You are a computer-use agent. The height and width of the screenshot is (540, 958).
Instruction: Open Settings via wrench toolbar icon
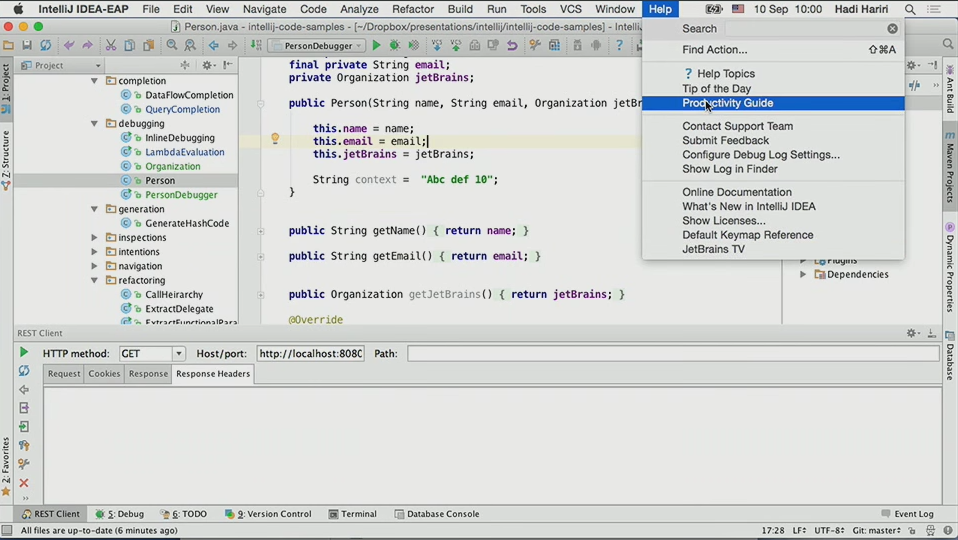tap(535, 45)
